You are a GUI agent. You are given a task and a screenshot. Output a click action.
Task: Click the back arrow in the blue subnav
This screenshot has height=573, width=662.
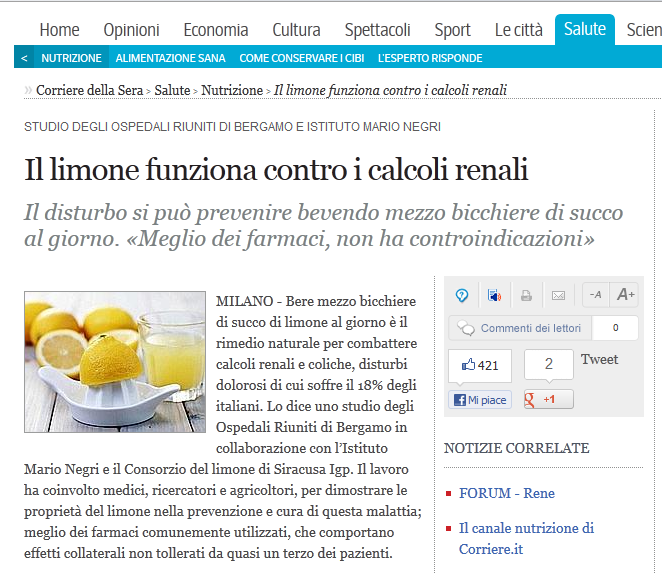coord(24,58)
